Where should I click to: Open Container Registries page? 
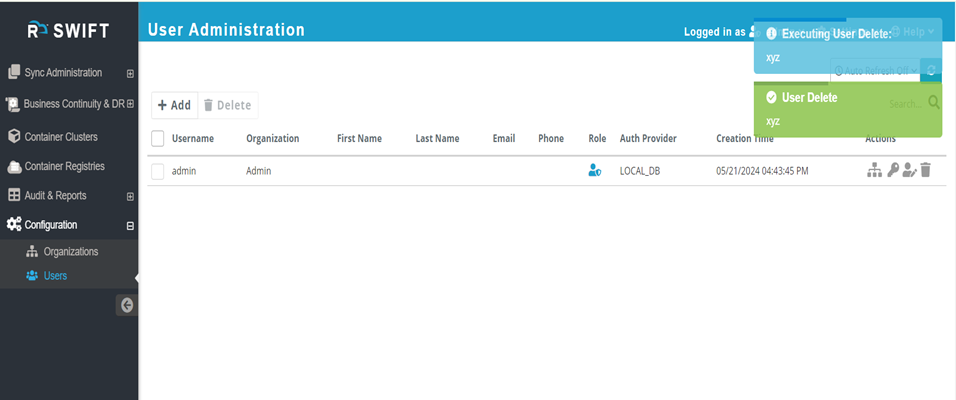(x=64, y=166)
